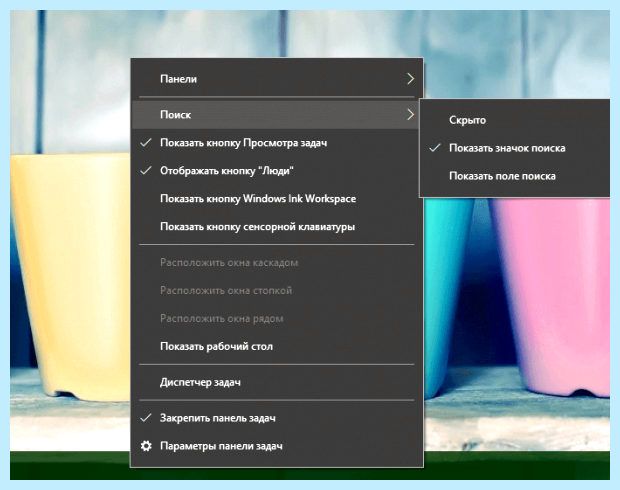Toggle Закрепить панель задач

pos(277,418)
